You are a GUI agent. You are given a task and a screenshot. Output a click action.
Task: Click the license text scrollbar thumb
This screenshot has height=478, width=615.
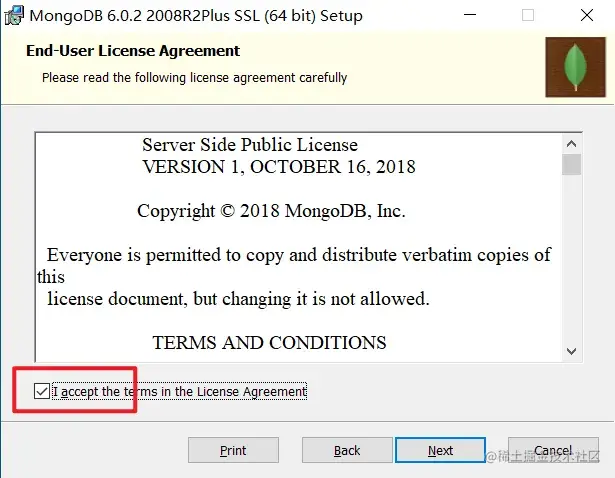click(571, 164)
